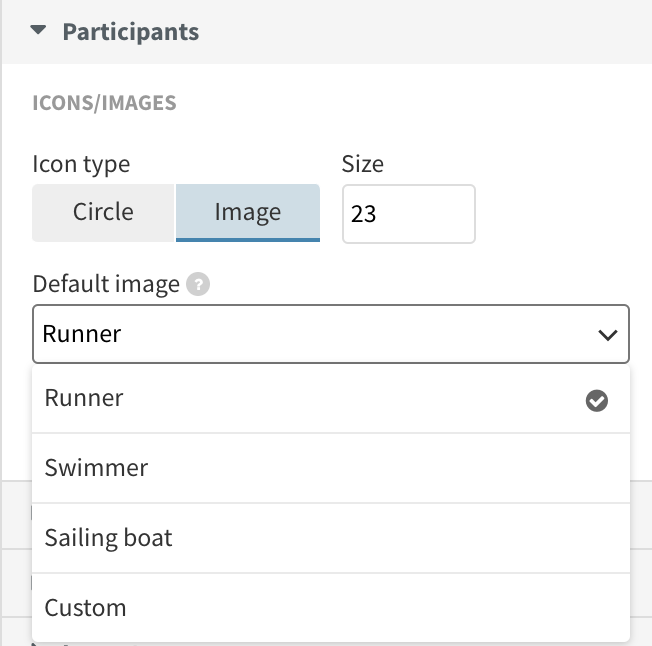Click the Icon type label
This screenshot has height=646, width=652.
(x=82, y=164)
